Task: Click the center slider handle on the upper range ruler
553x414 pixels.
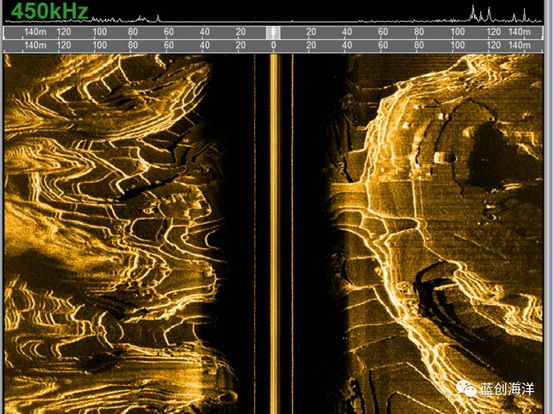Action: pos(273,32)
